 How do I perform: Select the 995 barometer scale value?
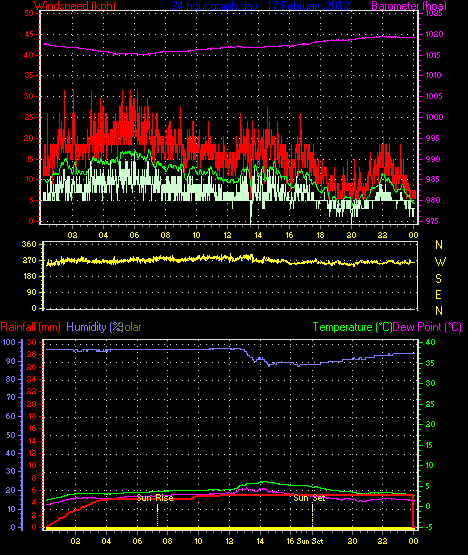[432, 138]
